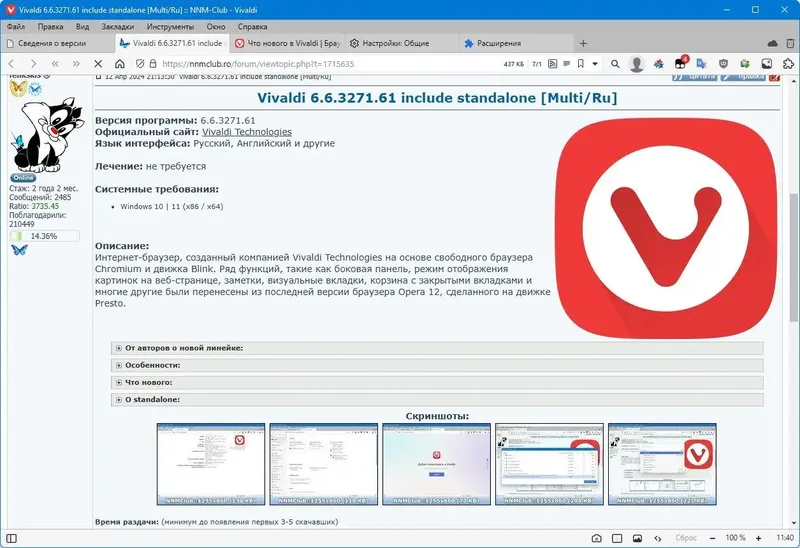800x548 pixels.
Task: Toggle the side panel from status bar
Action: click(11, 538)
